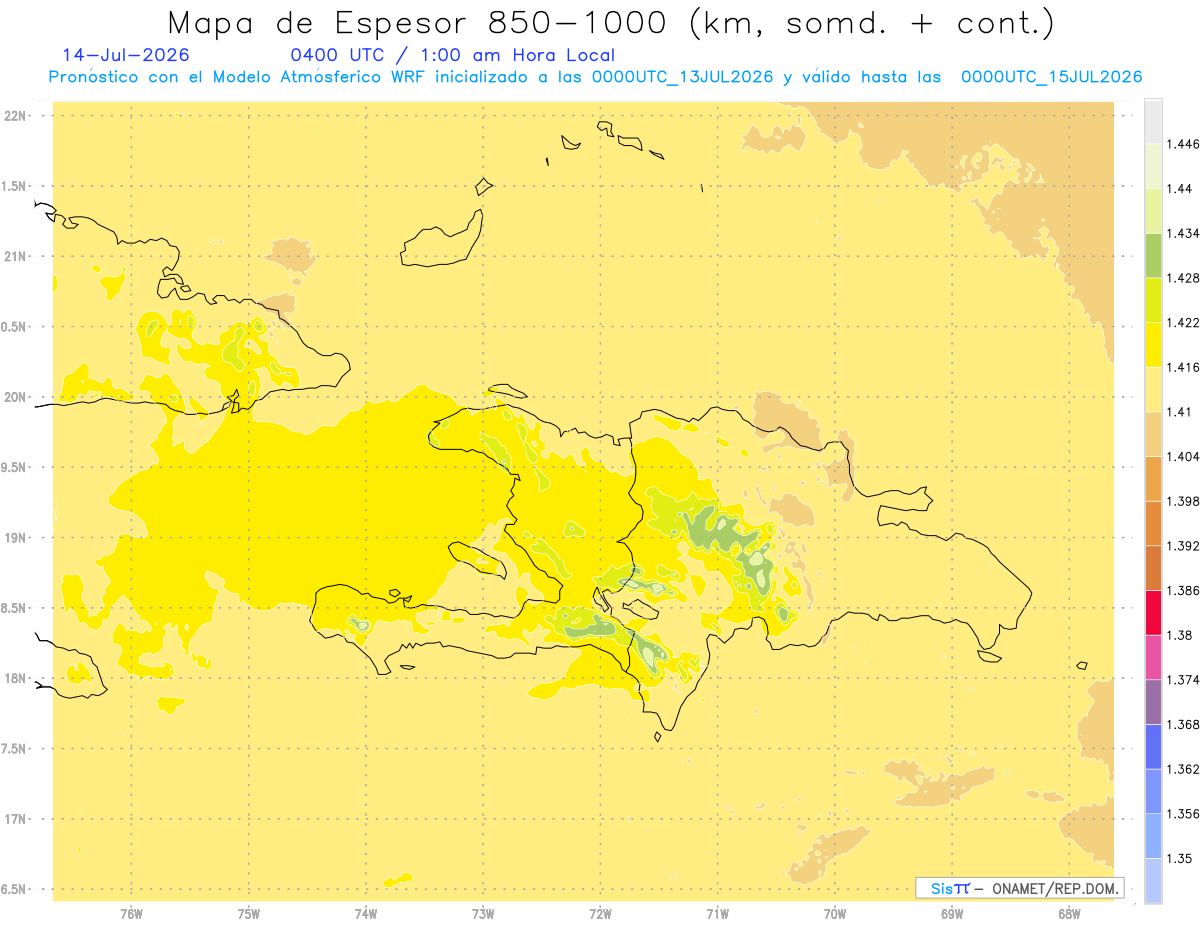The width and height of the screenshot is (1200, 927).
Task: Click the '1.35' colorbar value
Action: 1179,858
